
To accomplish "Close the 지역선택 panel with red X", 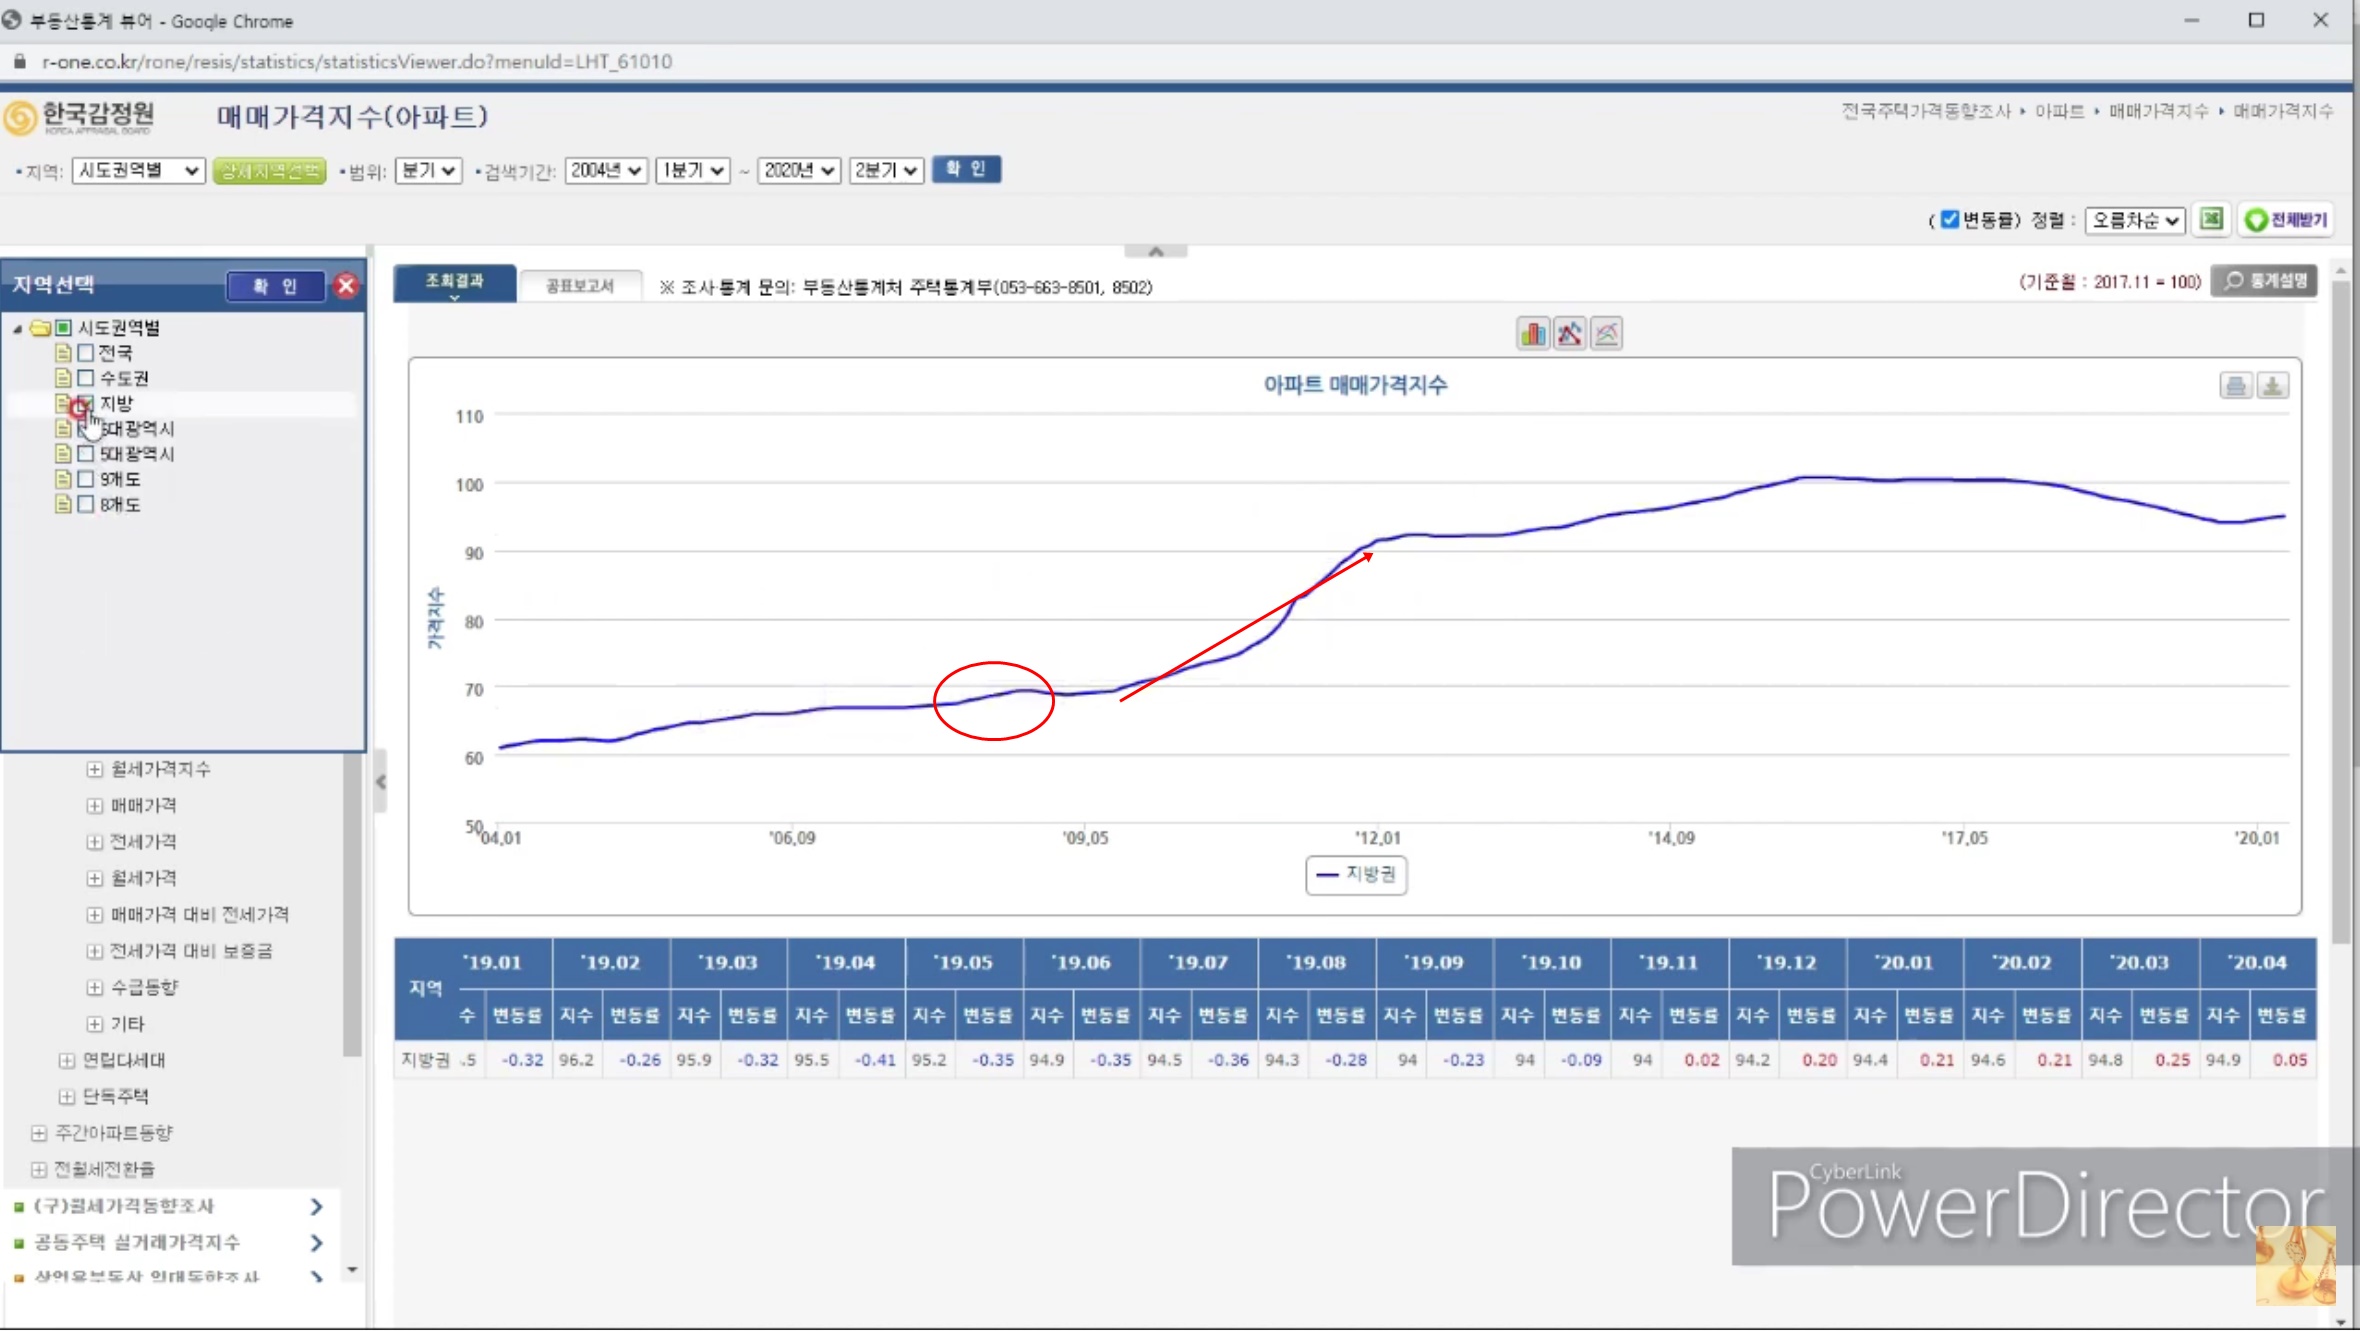I will pos(346,286).
